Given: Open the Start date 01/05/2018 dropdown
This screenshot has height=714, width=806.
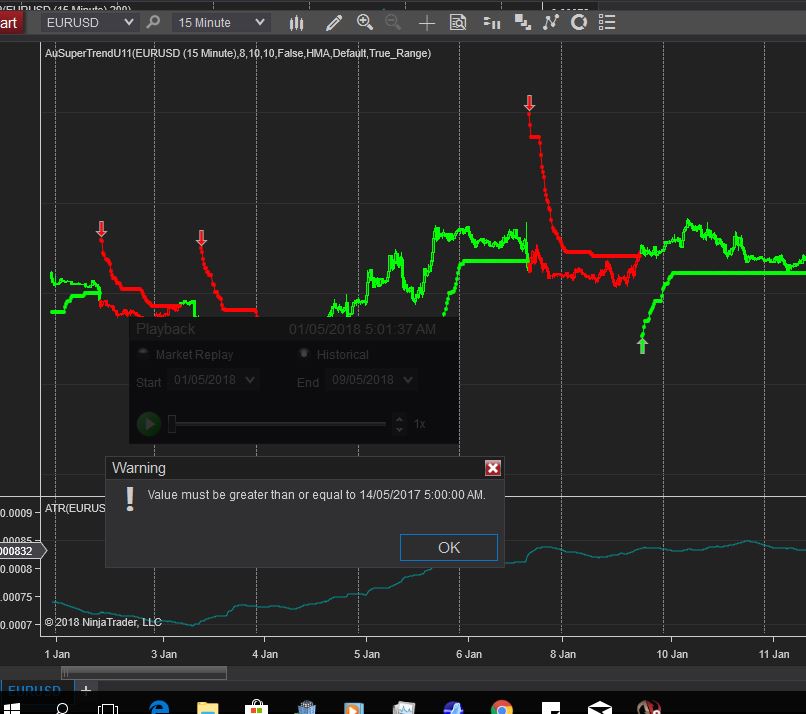Looking at the screenshot, I should pyautogui.click(x=213, y=380).
